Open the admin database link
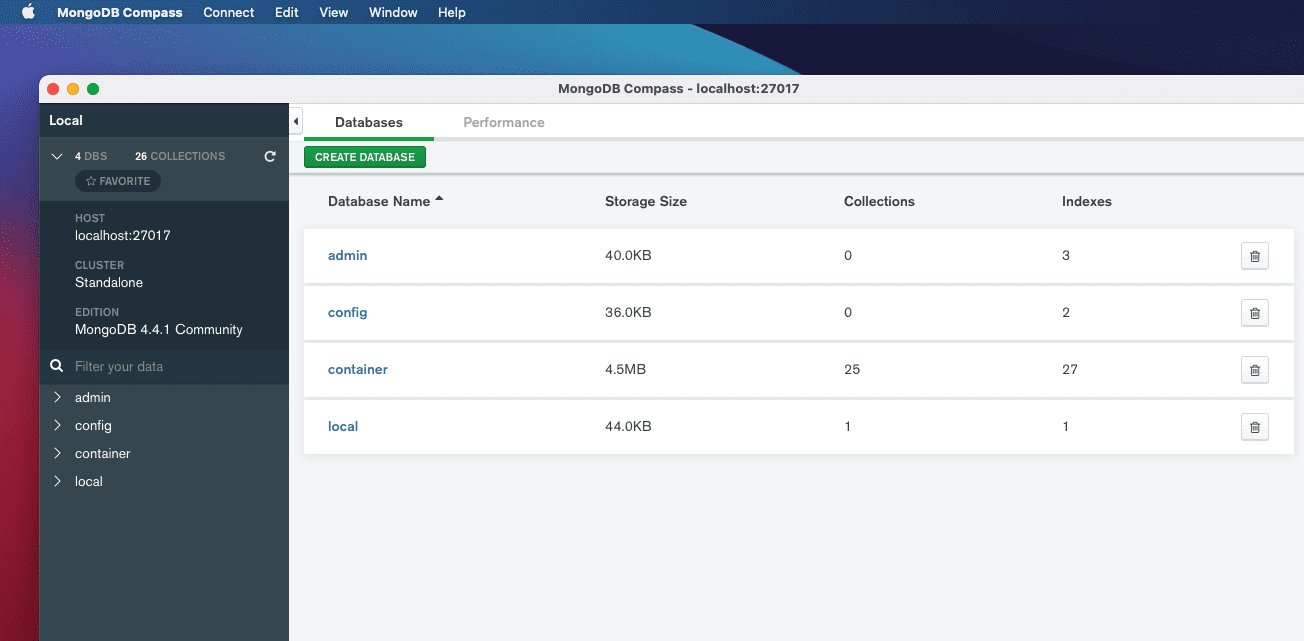 coord(347,255)
